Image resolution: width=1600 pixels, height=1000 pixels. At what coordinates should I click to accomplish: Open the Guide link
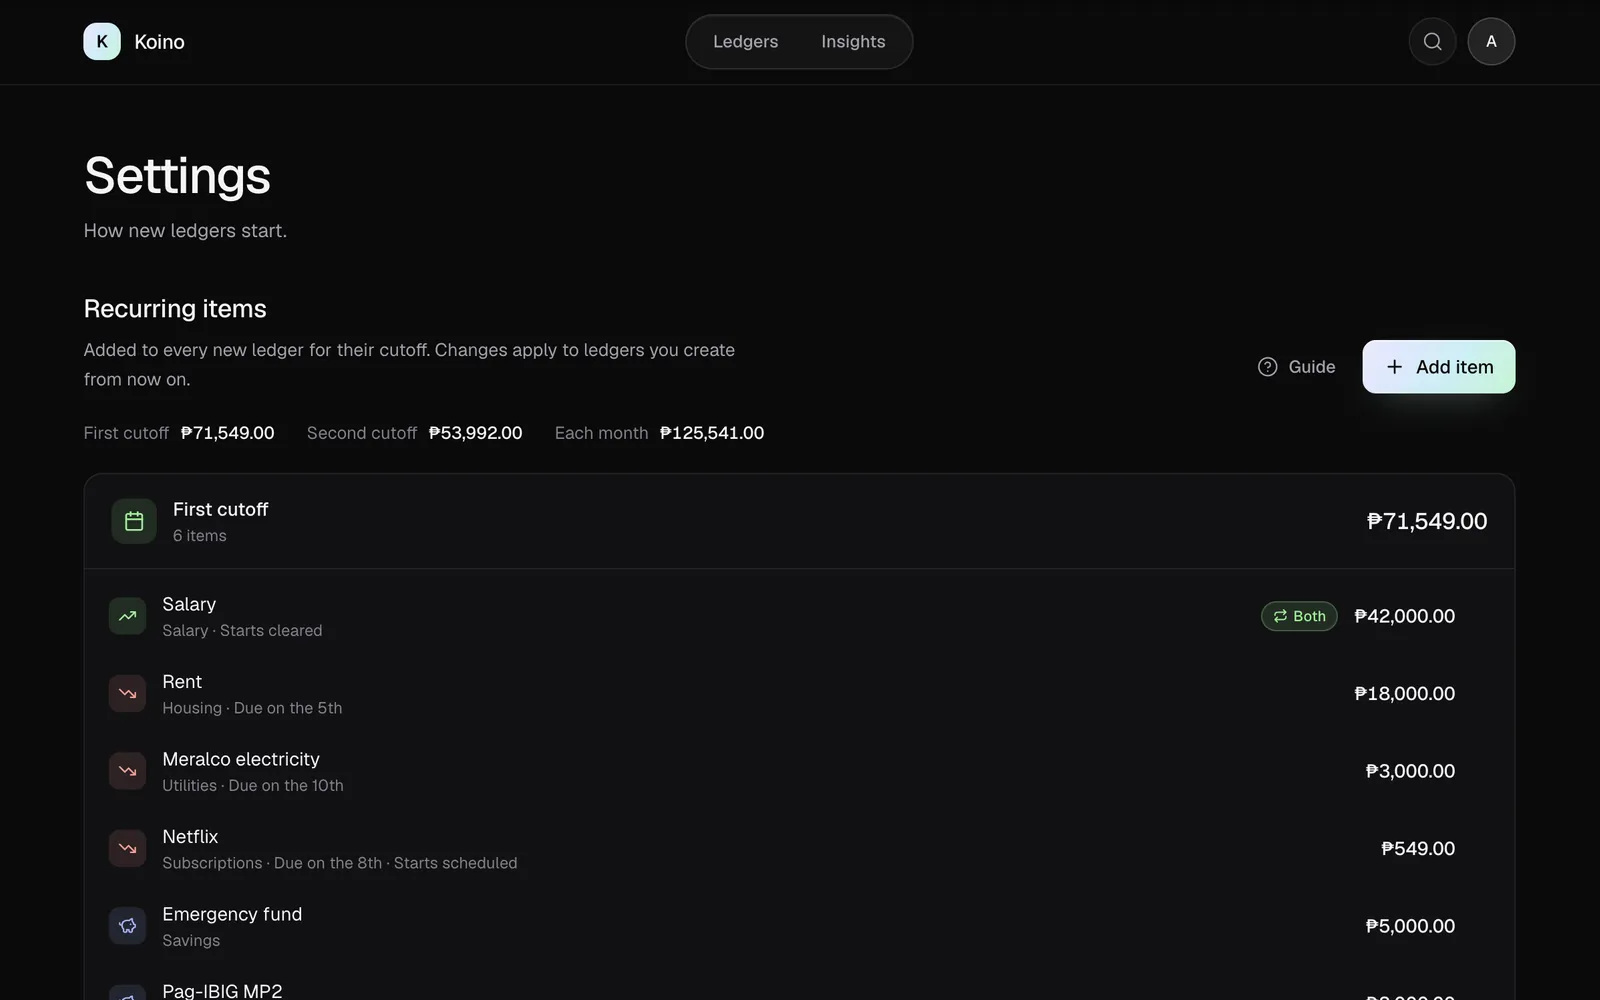[1296, 367]
